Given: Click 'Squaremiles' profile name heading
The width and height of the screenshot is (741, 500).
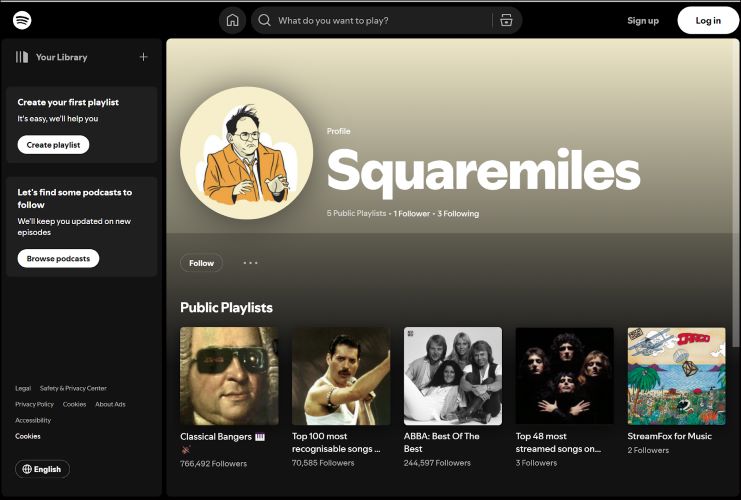Looking at the screenshot, I should point(483,171).
